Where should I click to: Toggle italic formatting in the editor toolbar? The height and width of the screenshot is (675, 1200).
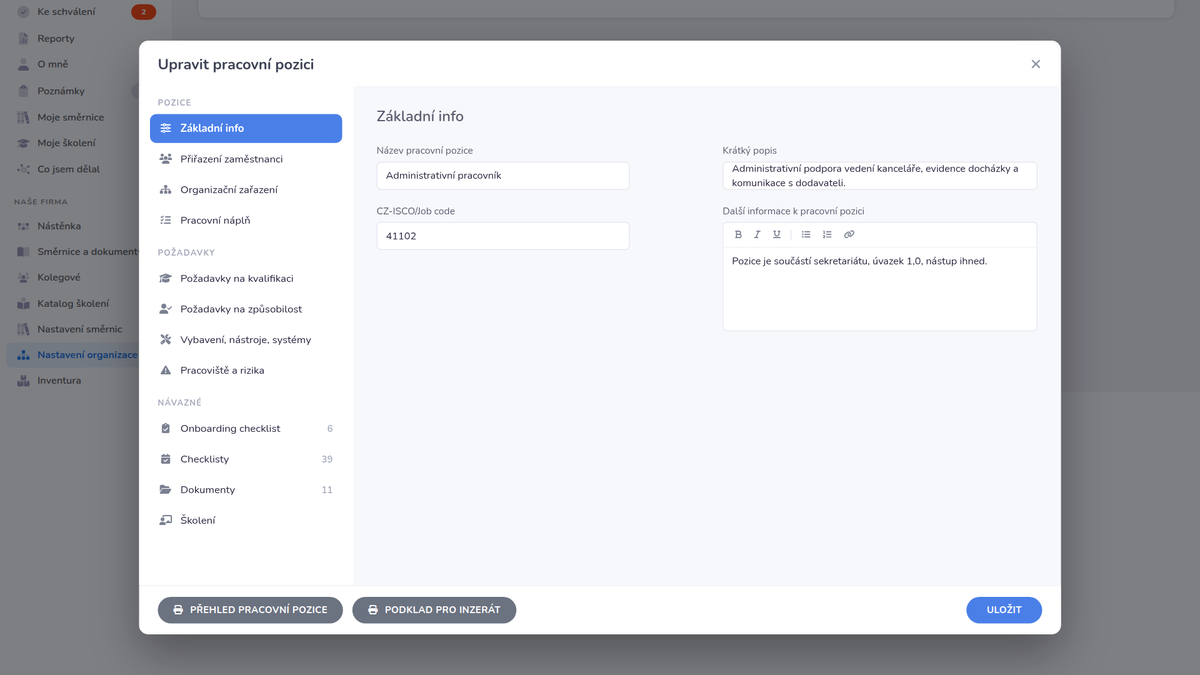pos(757,235)
